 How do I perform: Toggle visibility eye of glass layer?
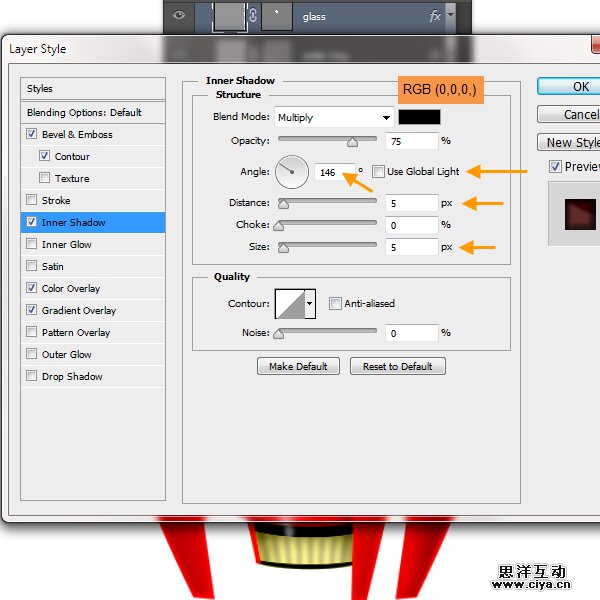tap(180, 15)
